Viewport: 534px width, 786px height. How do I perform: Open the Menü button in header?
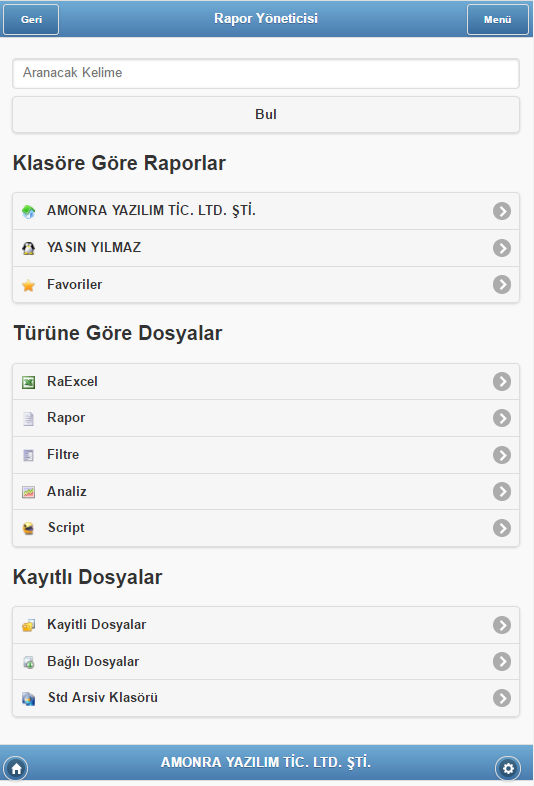point(497,20)
